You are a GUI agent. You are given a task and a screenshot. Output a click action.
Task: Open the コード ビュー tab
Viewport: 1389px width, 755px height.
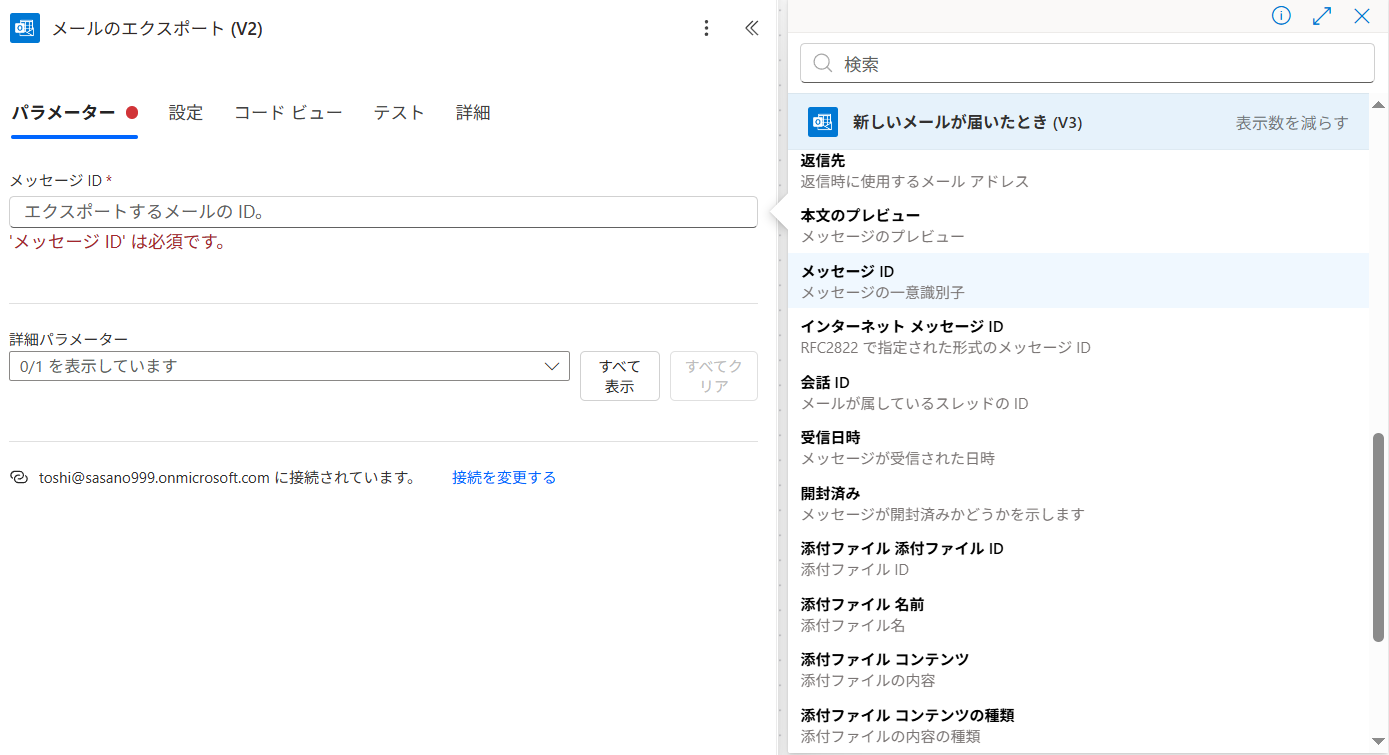pyautogui.click(x=288, y=113)
